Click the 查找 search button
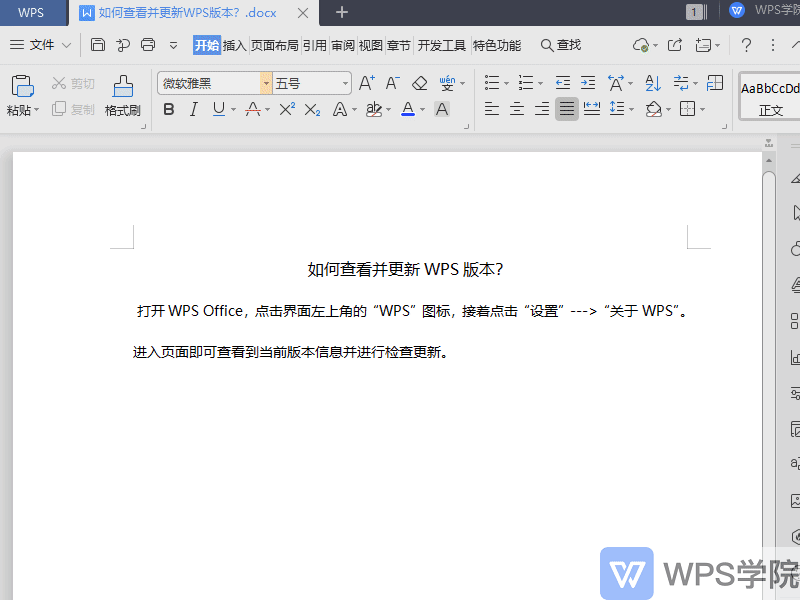This screenshot has width=800, height=600. [561, 45]
